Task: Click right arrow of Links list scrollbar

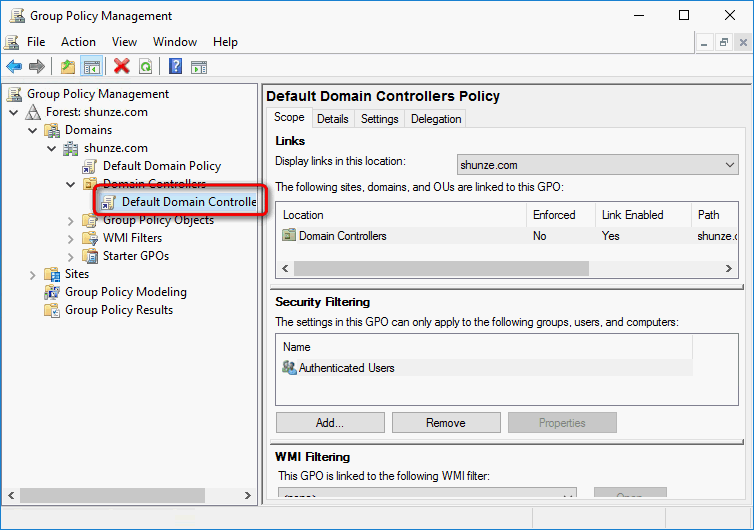Action: point(729,268)
